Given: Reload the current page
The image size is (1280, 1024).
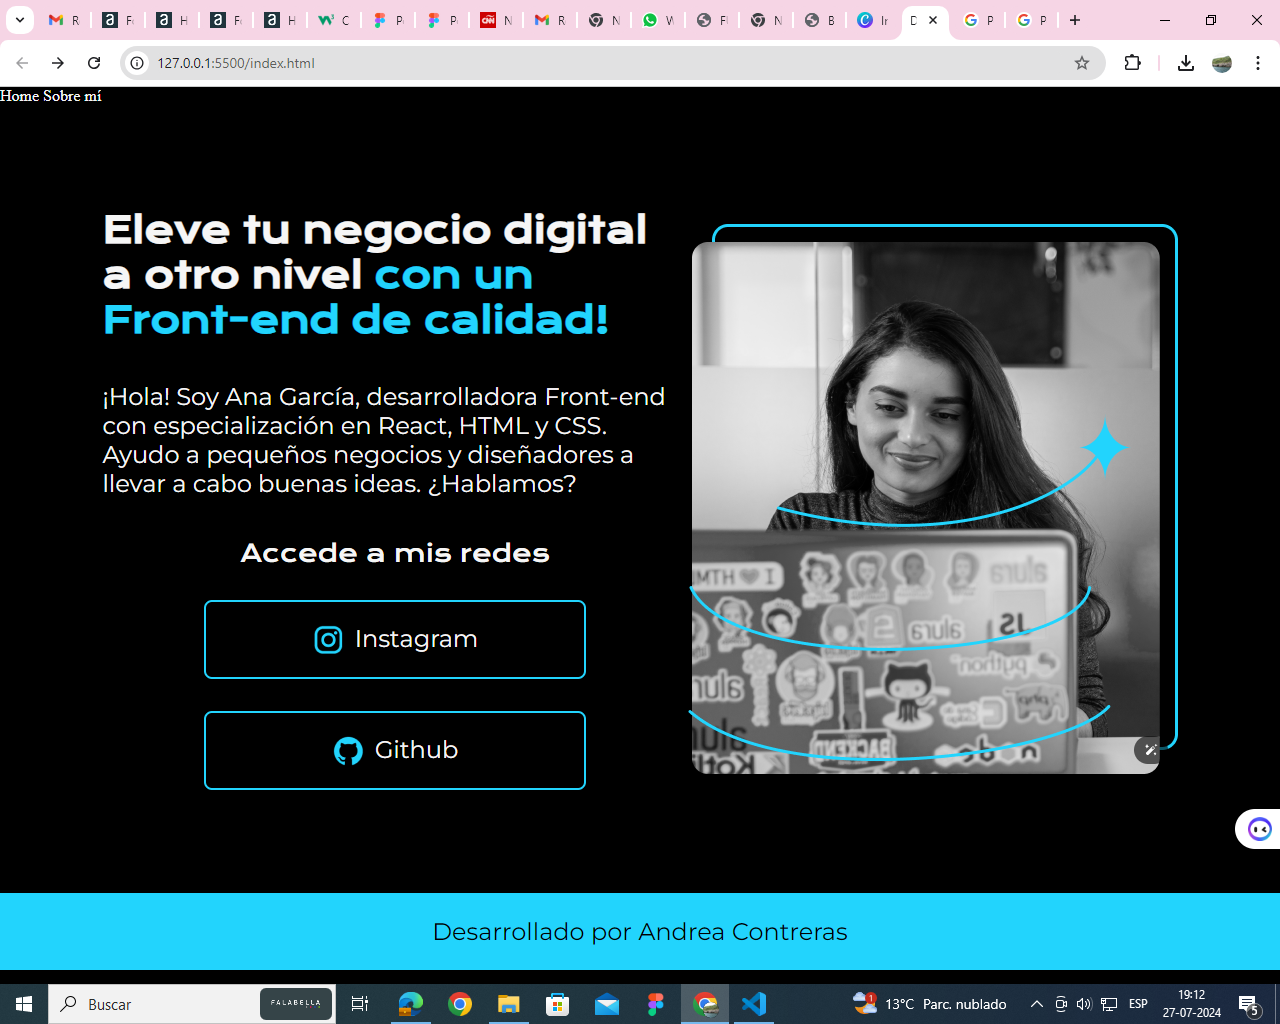Looking at the screenshot, I should coord(94,63).
